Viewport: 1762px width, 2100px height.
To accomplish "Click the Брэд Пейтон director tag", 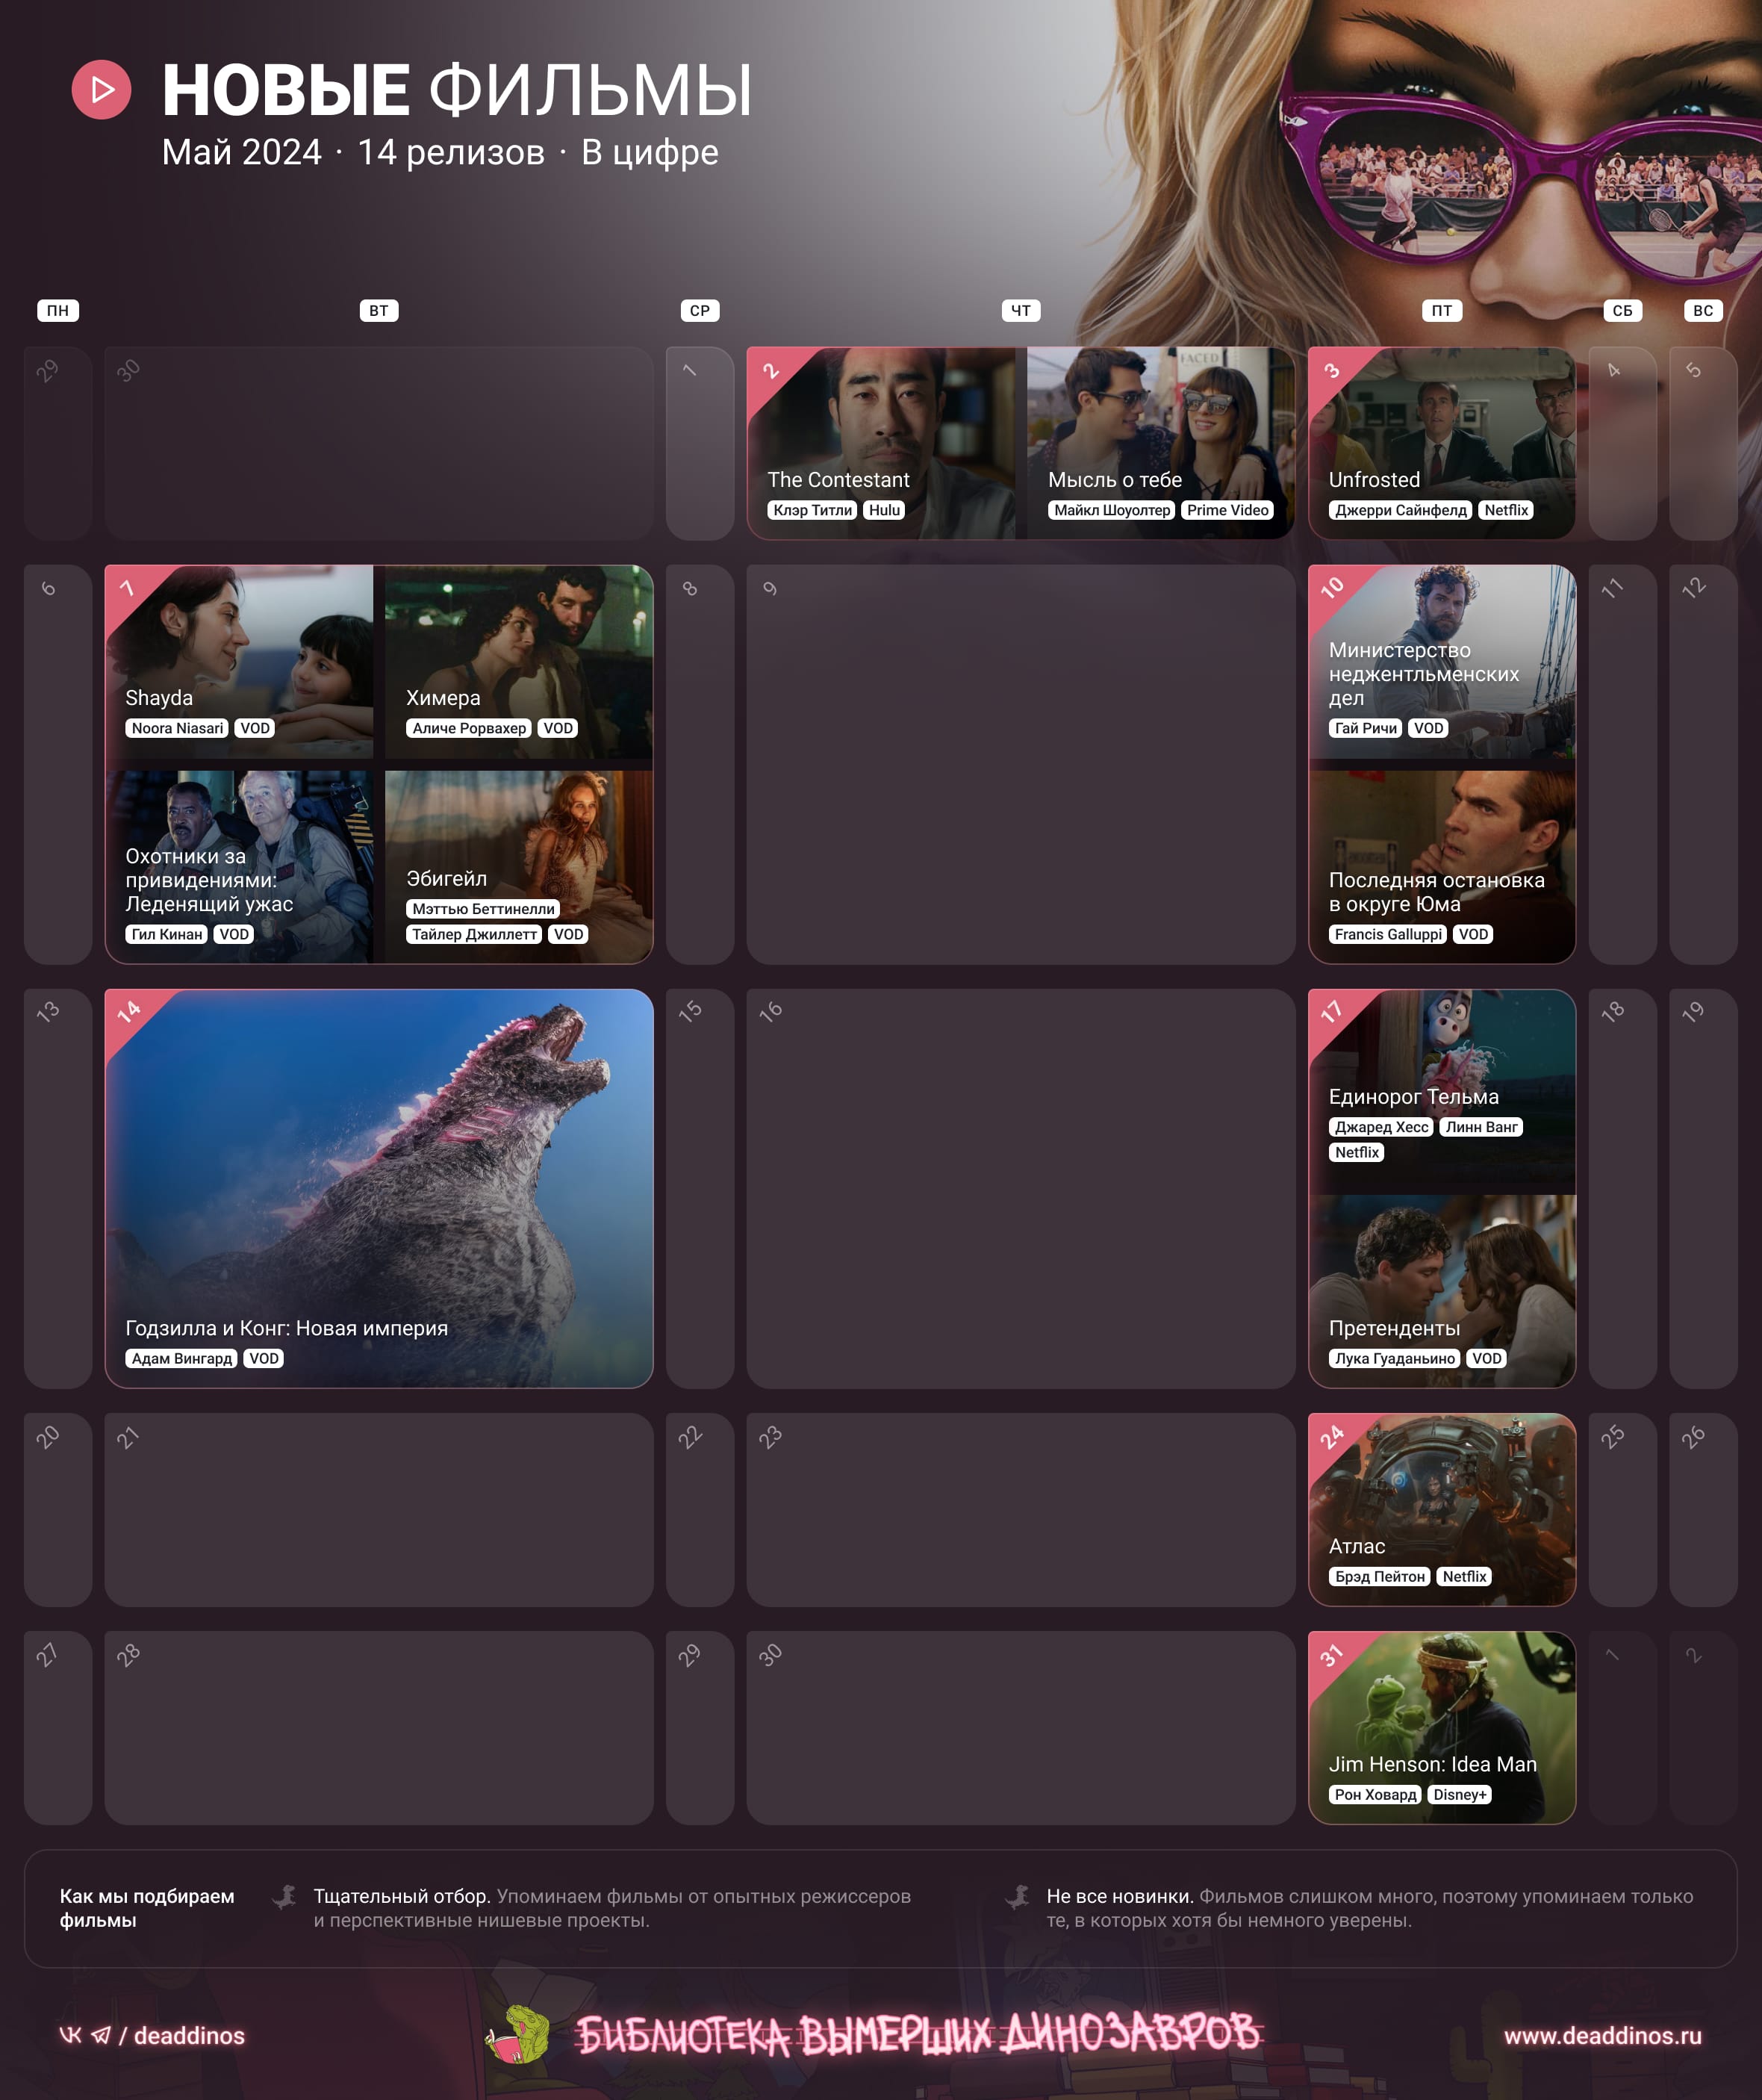I will tap(1380, 1576).
